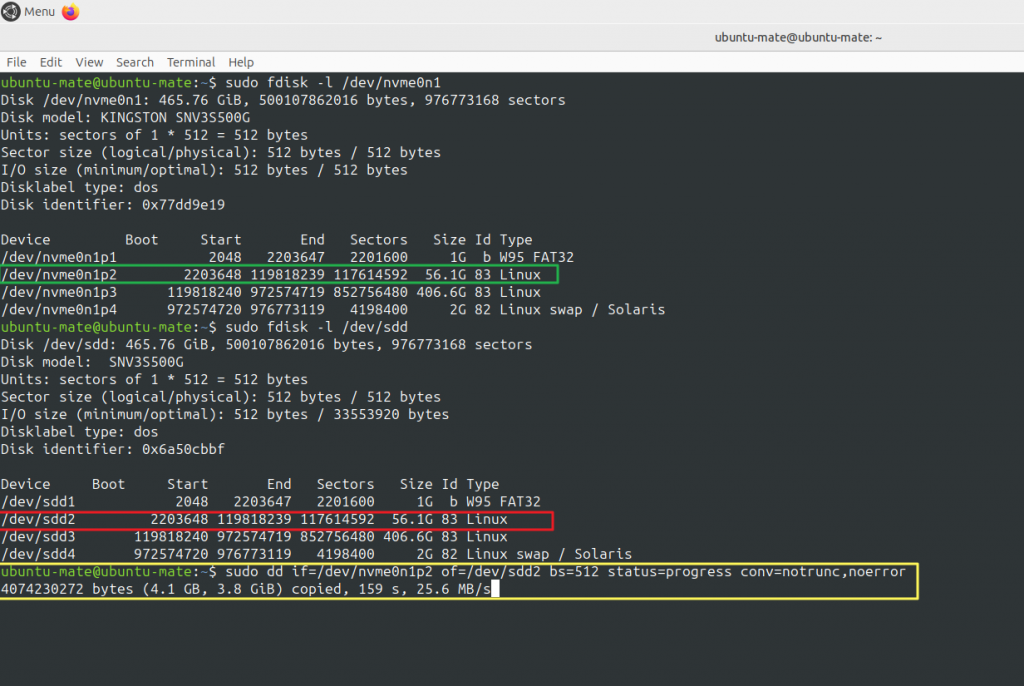Image resolution: width=1024 pixels, height=686 pixels.
Task: Open the Search menu
Action: pos(135,62)
